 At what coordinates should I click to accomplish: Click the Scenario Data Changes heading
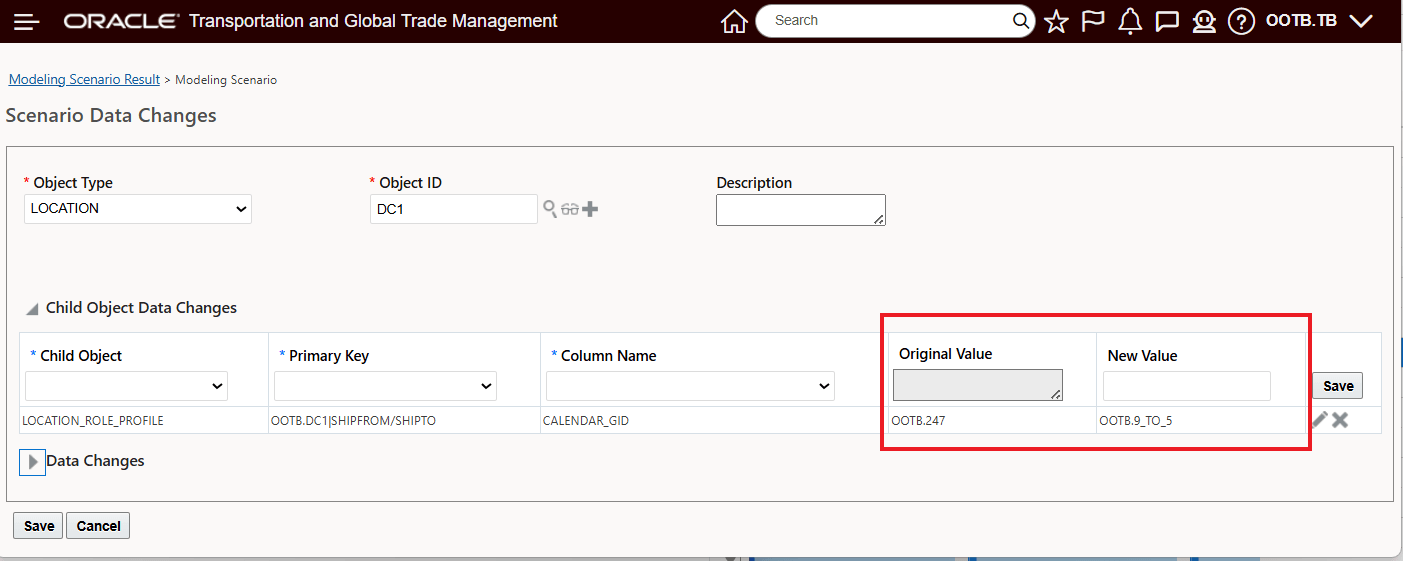point(111,116)
